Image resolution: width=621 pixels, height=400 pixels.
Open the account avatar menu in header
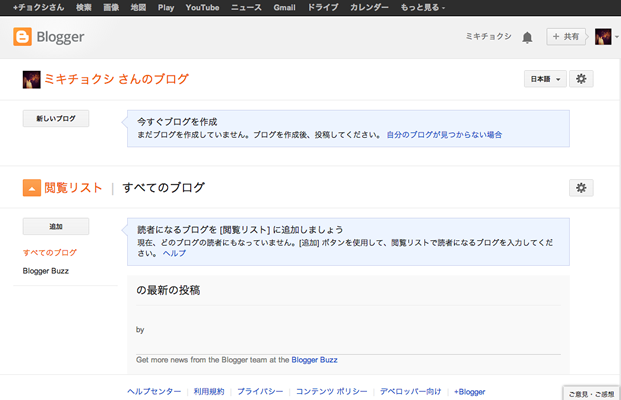[603, 37]
